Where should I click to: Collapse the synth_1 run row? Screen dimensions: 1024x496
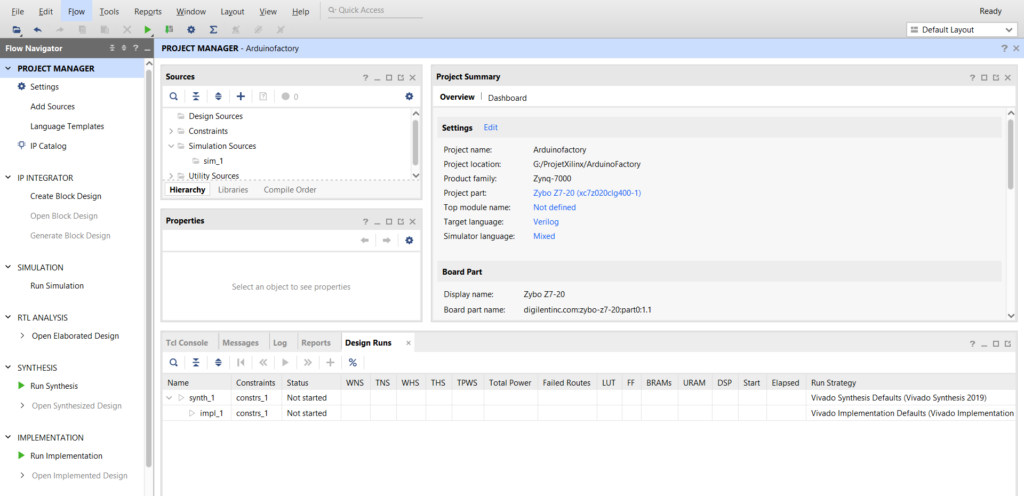point(171,398)
